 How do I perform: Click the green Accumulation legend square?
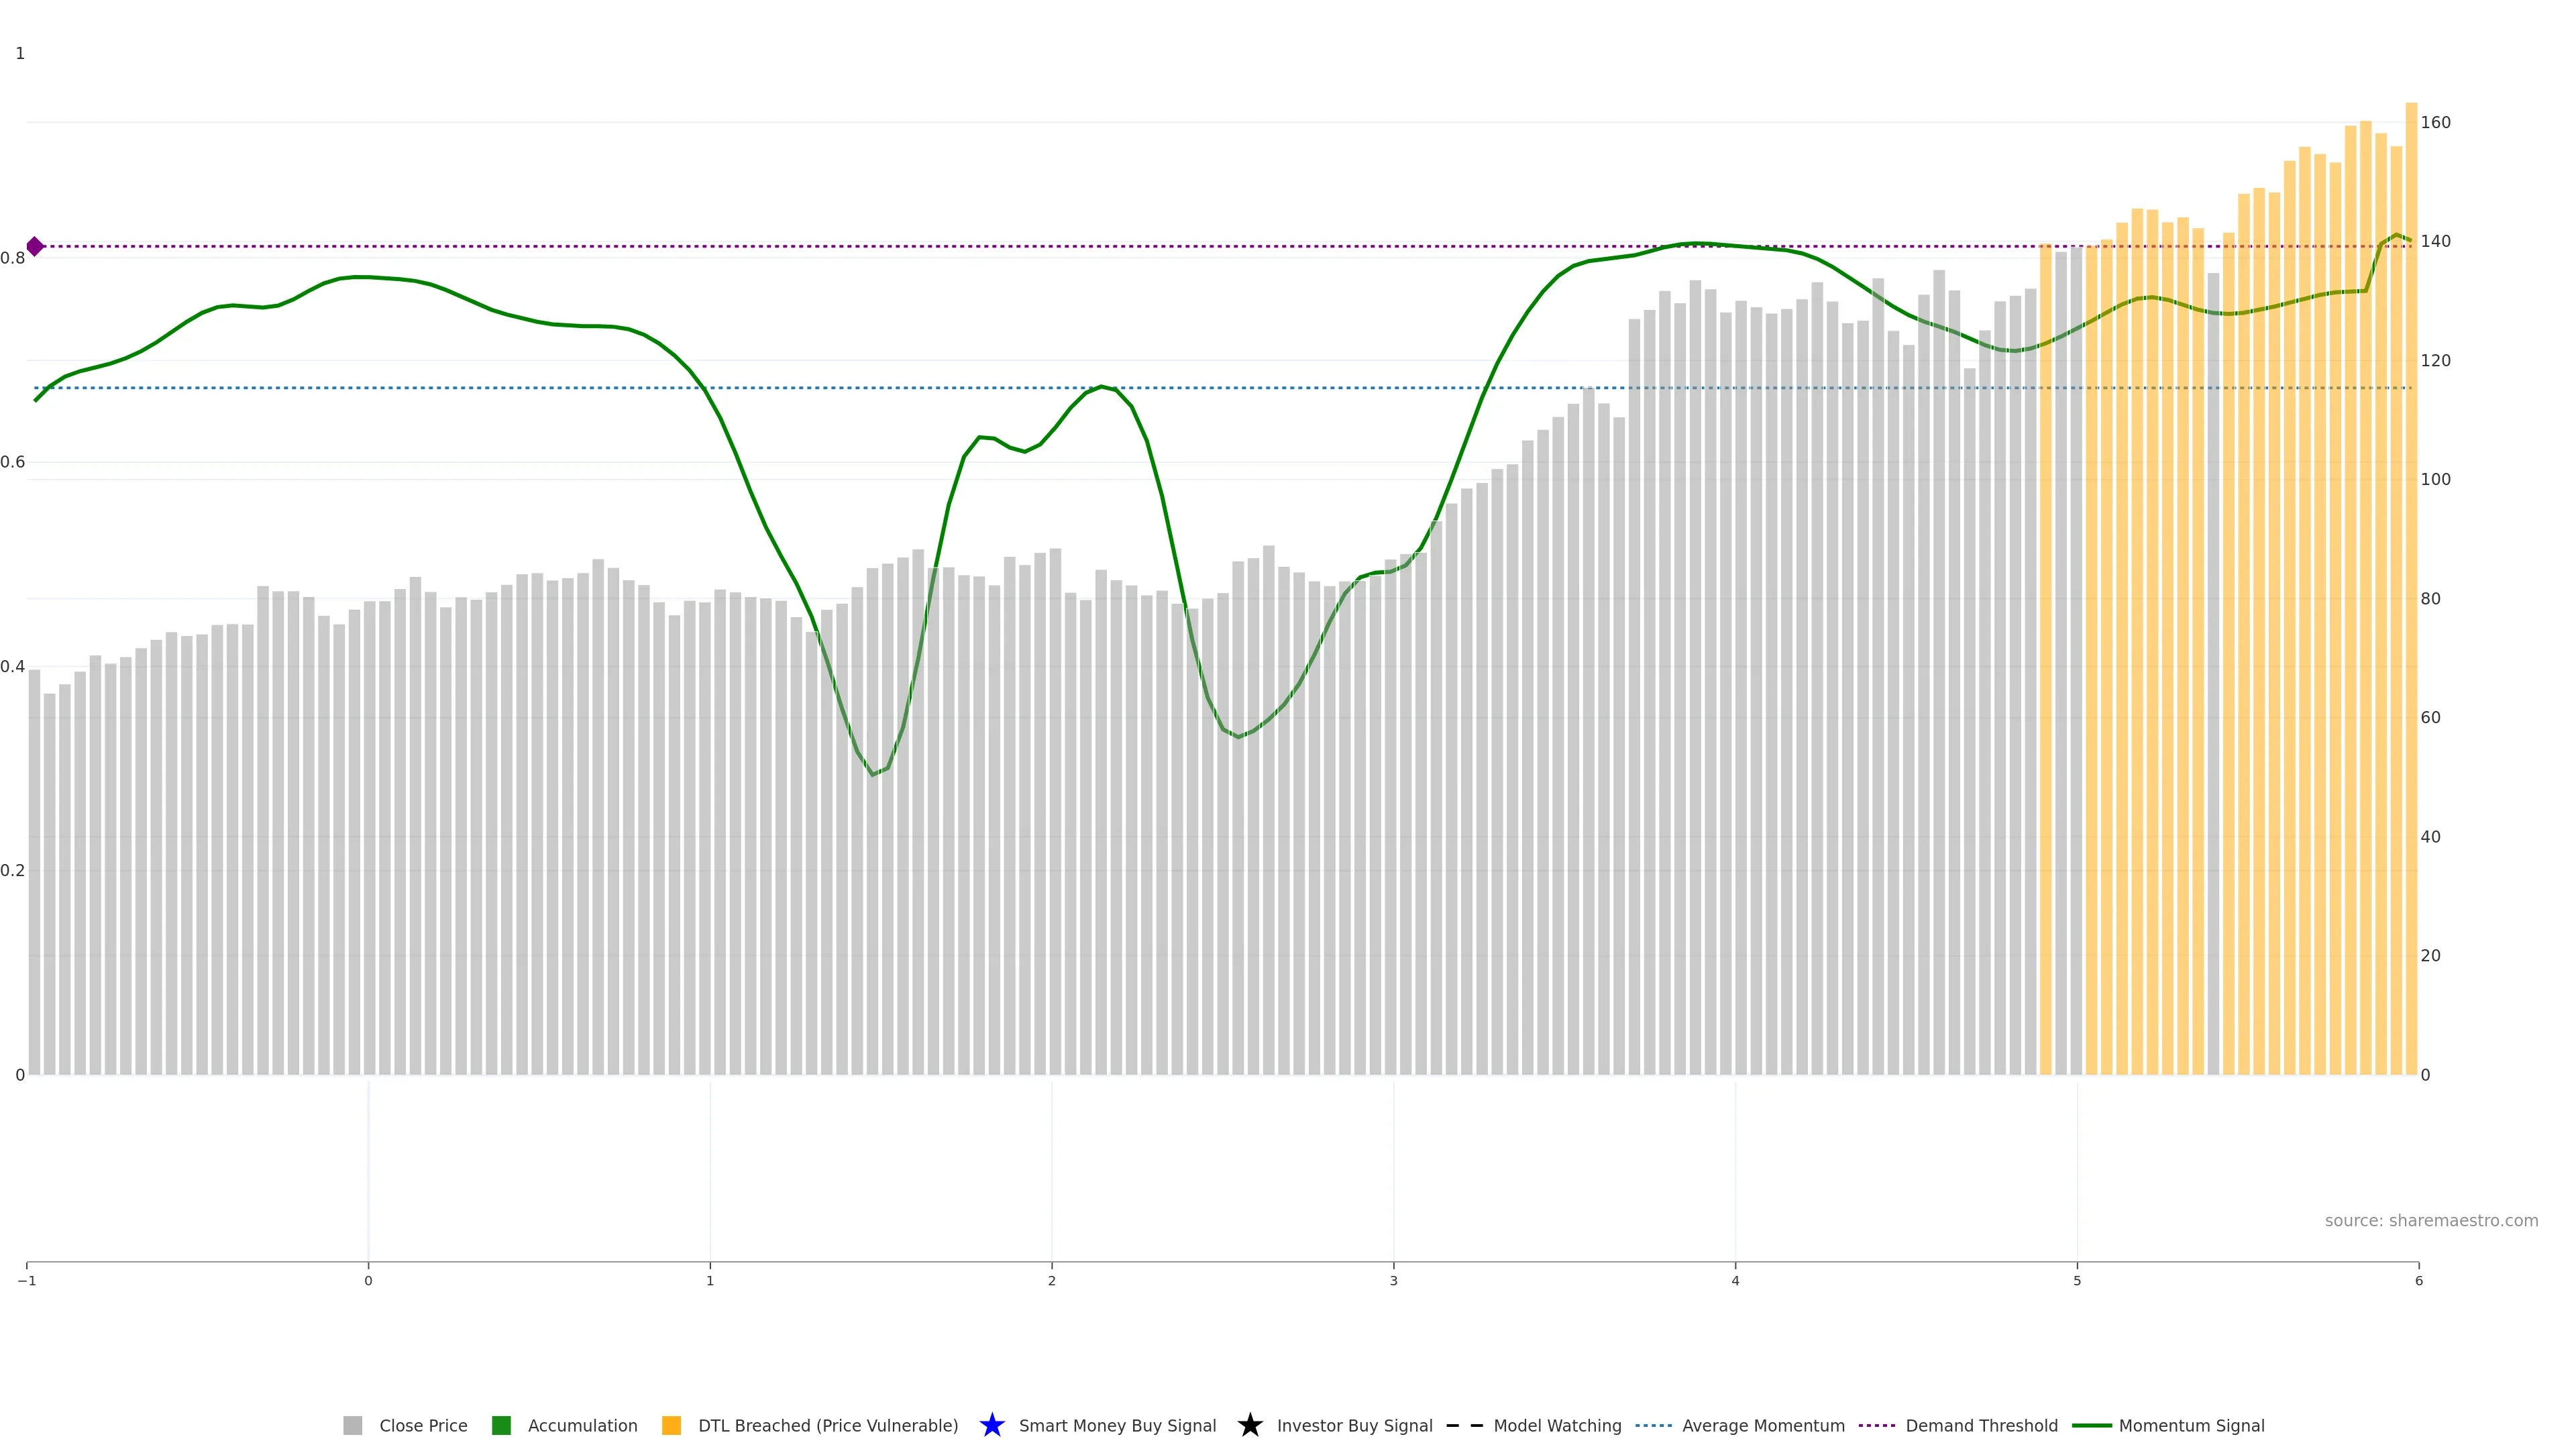click(502, 1425)
